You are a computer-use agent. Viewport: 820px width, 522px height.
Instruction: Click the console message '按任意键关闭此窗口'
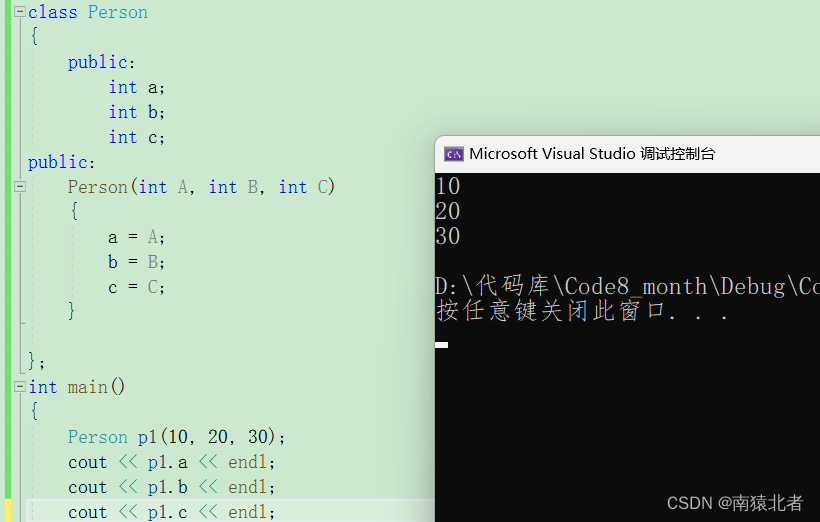tap(551, 311)
